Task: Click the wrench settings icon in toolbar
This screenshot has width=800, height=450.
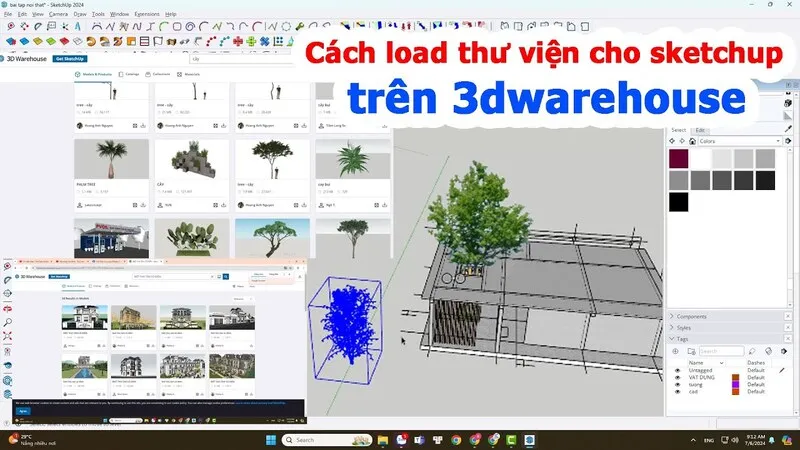Action: click(x=300, y=26)
